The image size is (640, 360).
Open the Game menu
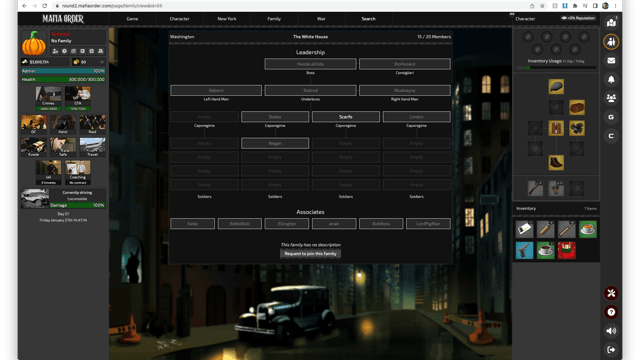[132, 19]
